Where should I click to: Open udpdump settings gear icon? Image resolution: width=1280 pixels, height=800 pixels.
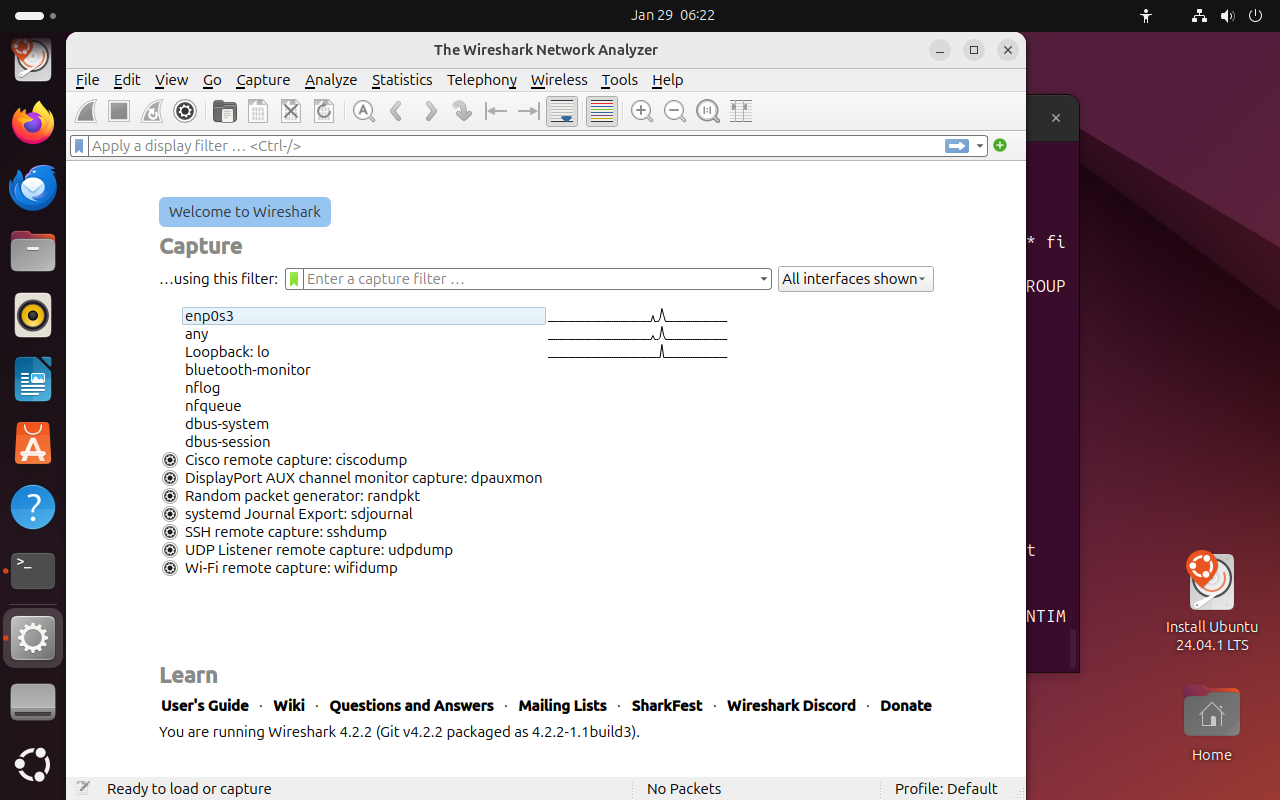[x=170, y=550]
